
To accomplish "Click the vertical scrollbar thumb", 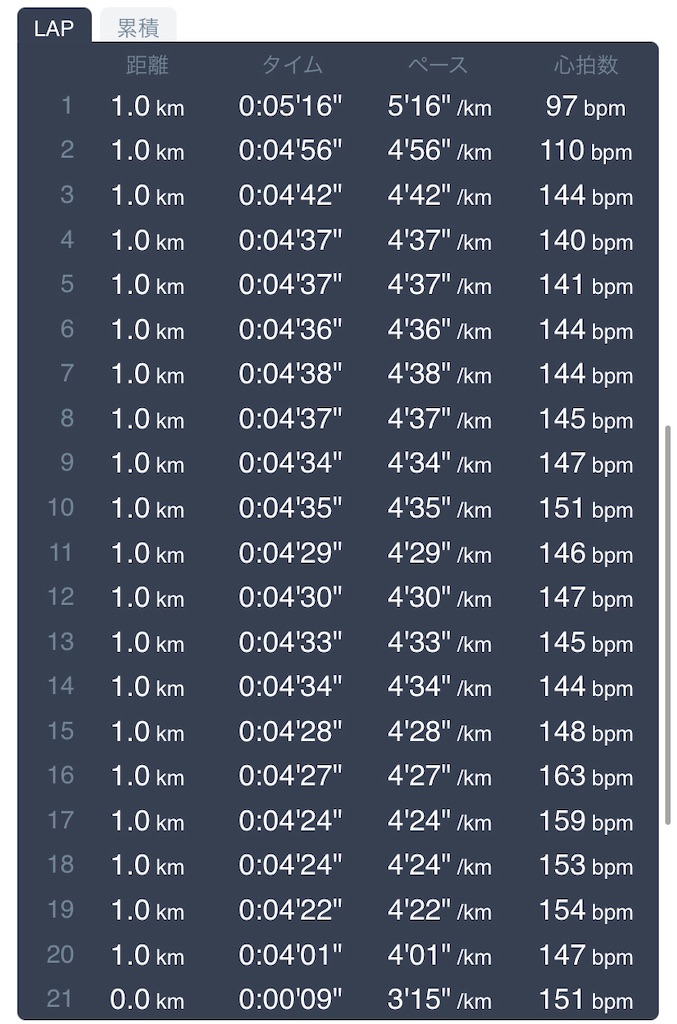I will [x=667, y=625].
